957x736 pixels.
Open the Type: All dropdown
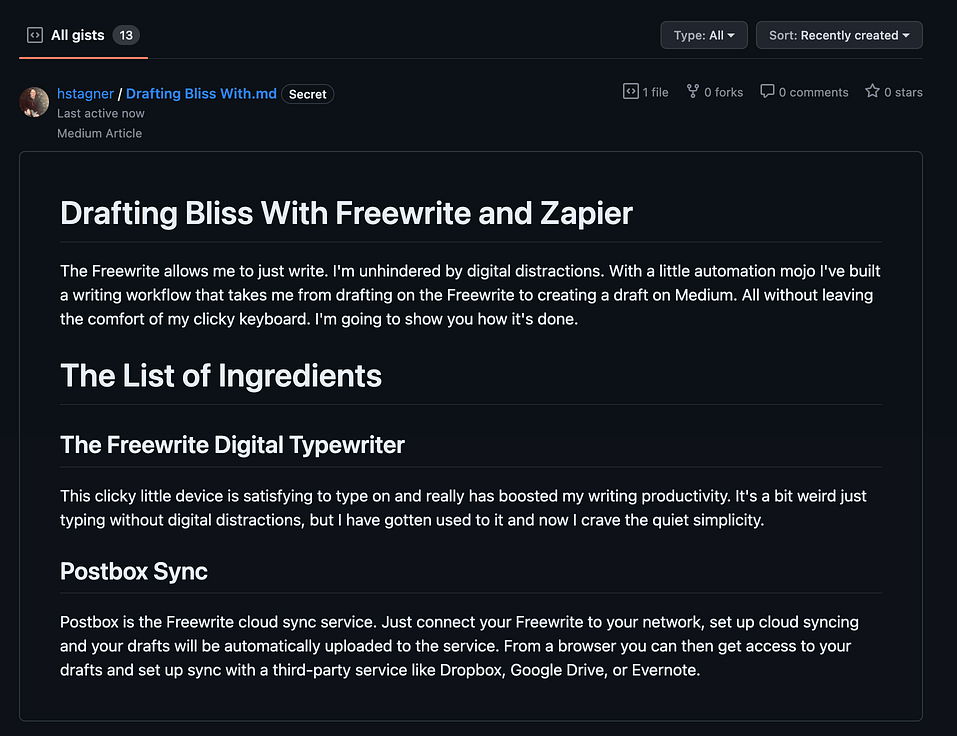[x=704, y=35]
